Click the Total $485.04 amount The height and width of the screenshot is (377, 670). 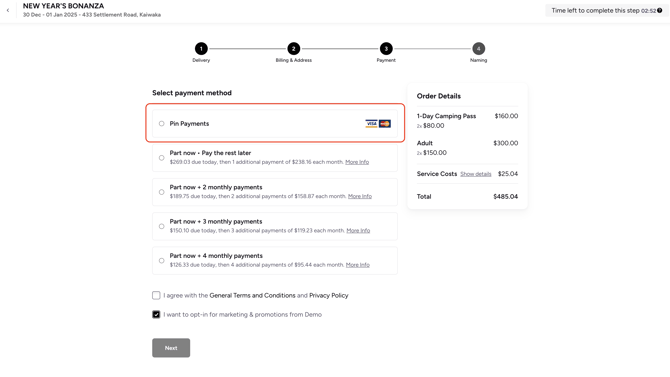pyautogui.click(x=505, y=197)
